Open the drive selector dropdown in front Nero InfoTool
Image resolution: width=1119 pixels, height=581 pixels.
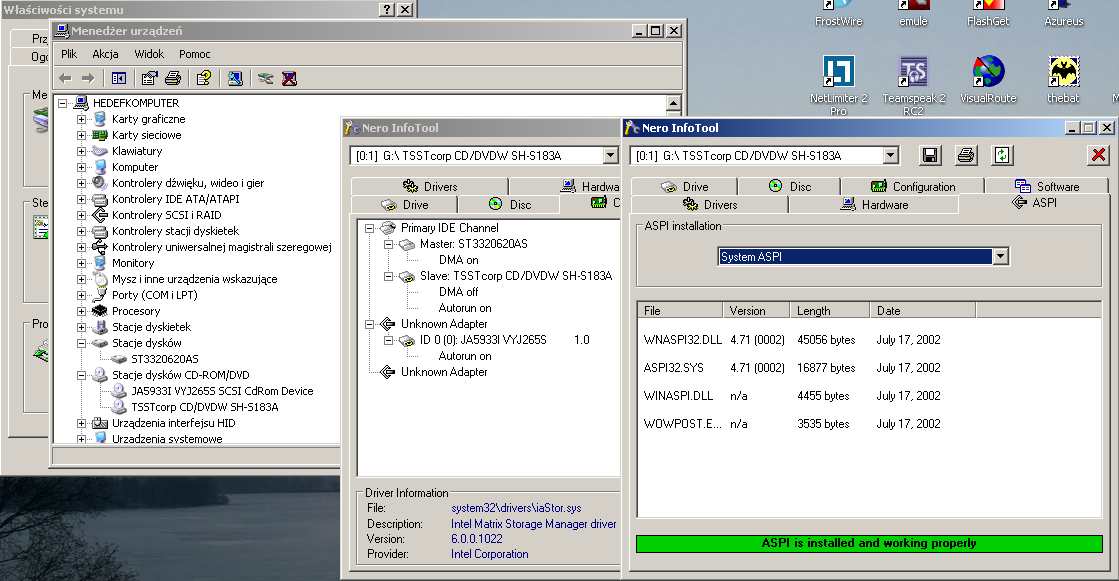pyautogui.click(x=890, y=156)
